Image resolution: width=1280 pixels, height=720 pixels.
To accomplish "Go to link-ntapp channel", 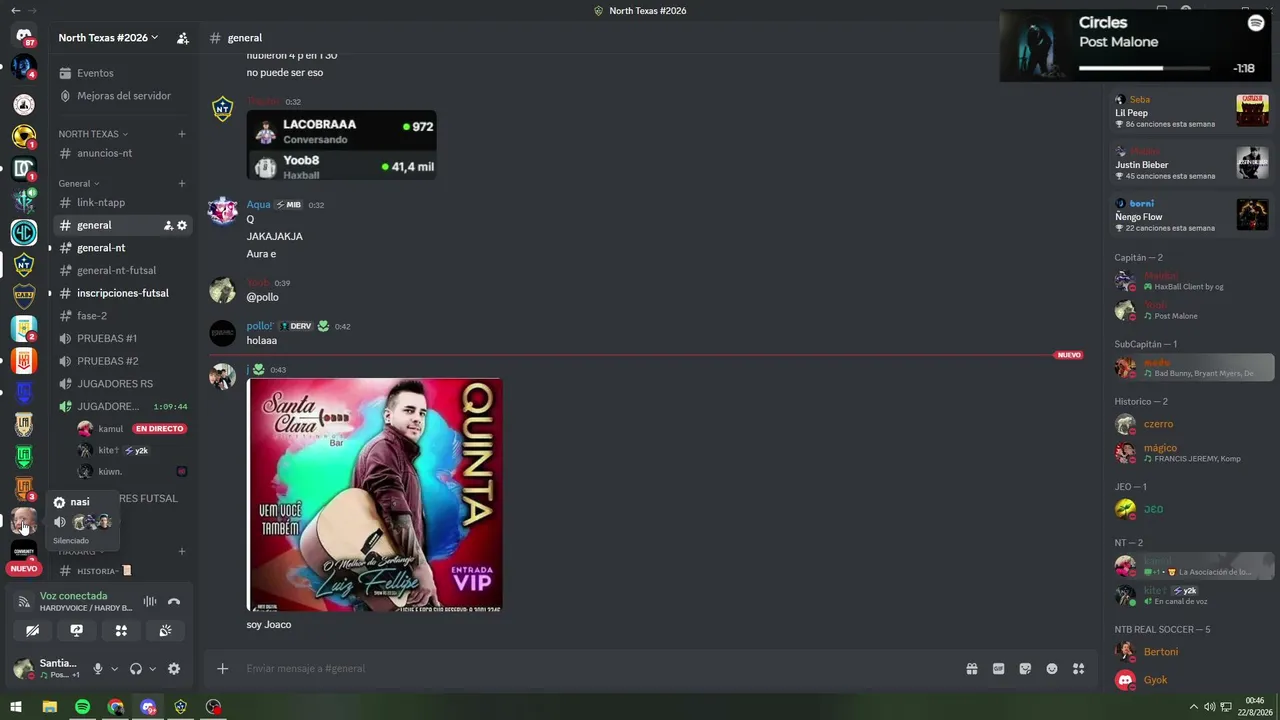I will tap(120, 203).
